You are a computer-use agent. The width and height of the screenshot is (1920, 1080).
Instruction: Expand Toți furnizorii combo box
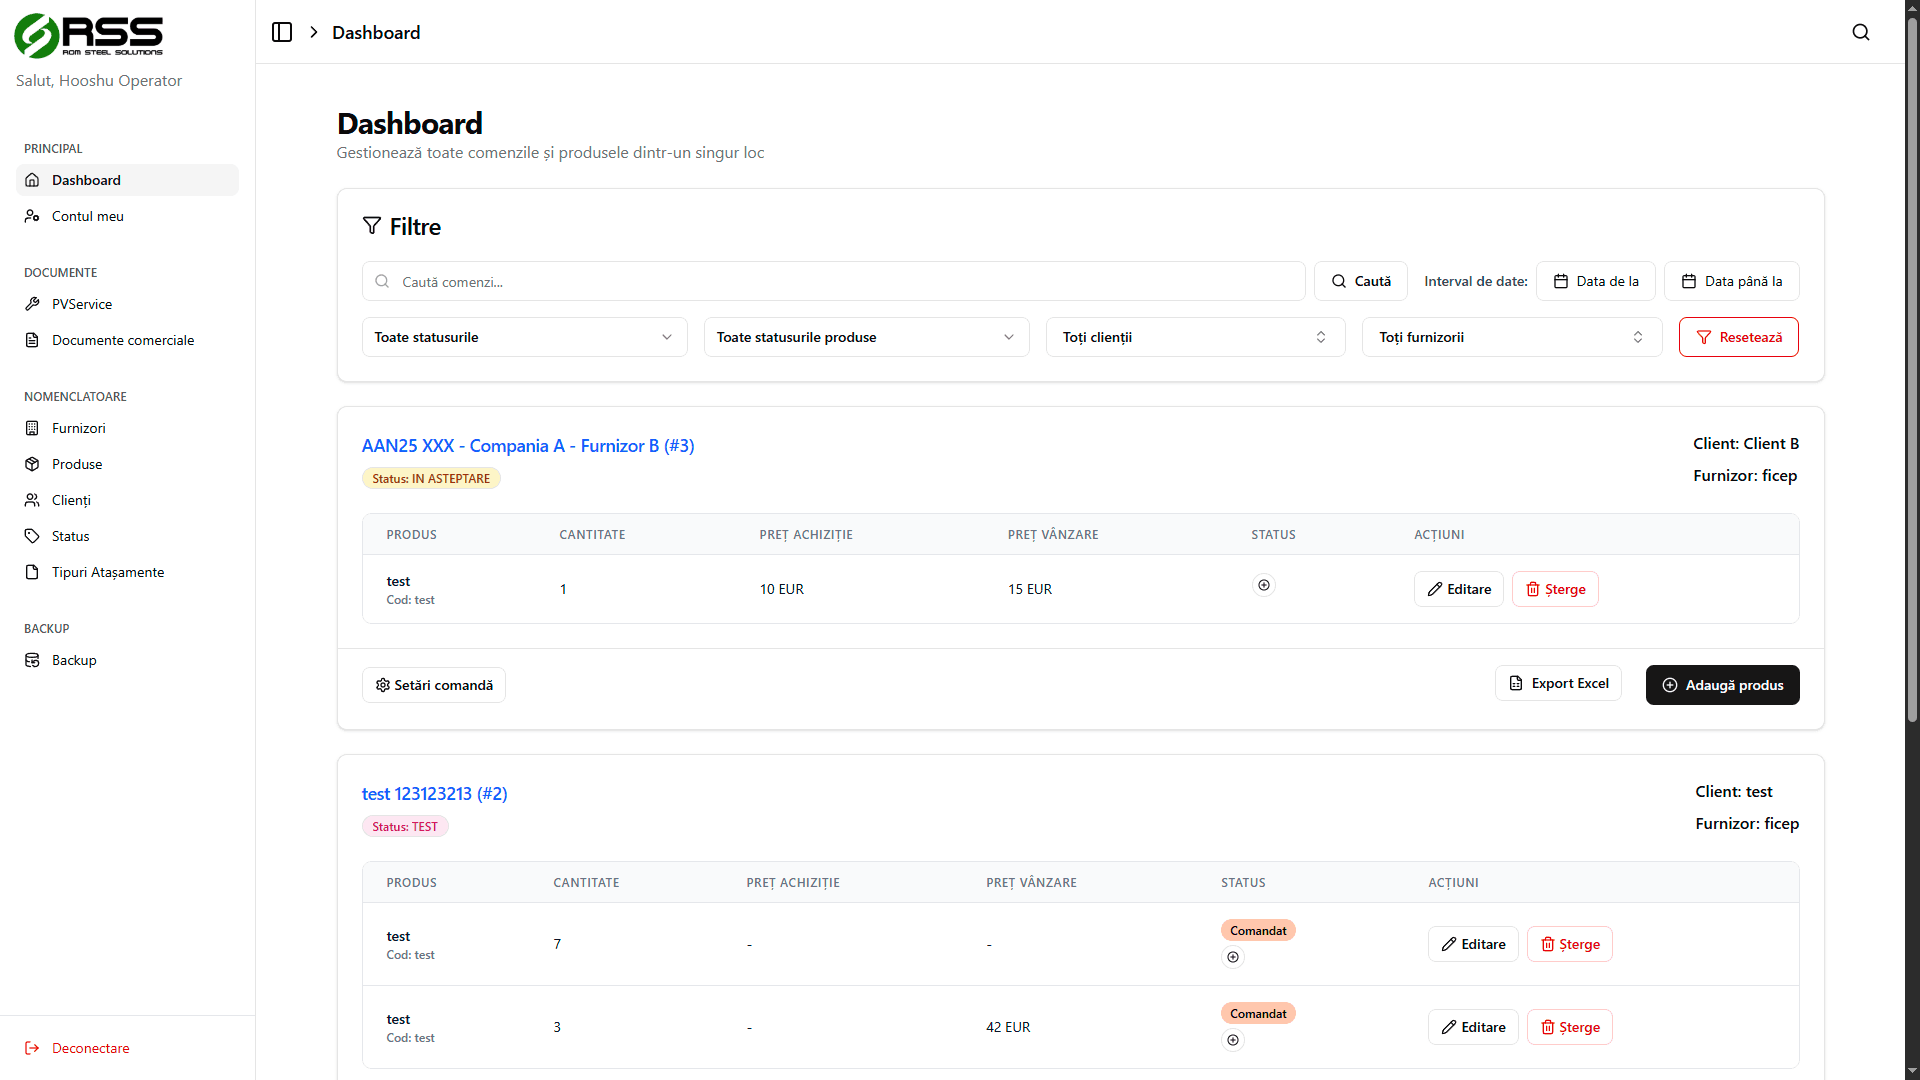coord(1512,337)
